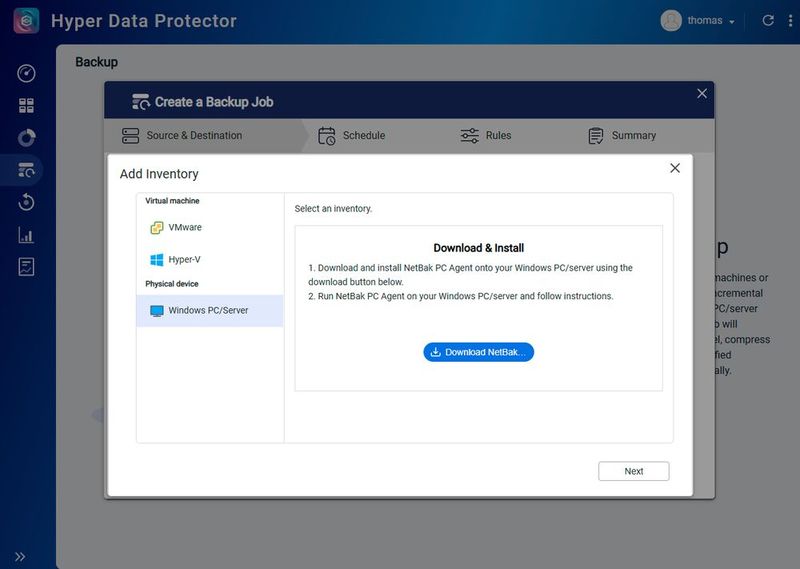Click the Schedule calendar icon

click(327, 136)
